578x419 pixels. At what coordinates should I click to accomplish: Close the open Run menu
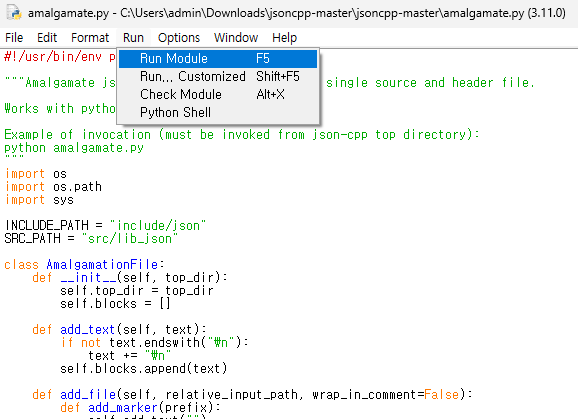[x=133, y=38]
